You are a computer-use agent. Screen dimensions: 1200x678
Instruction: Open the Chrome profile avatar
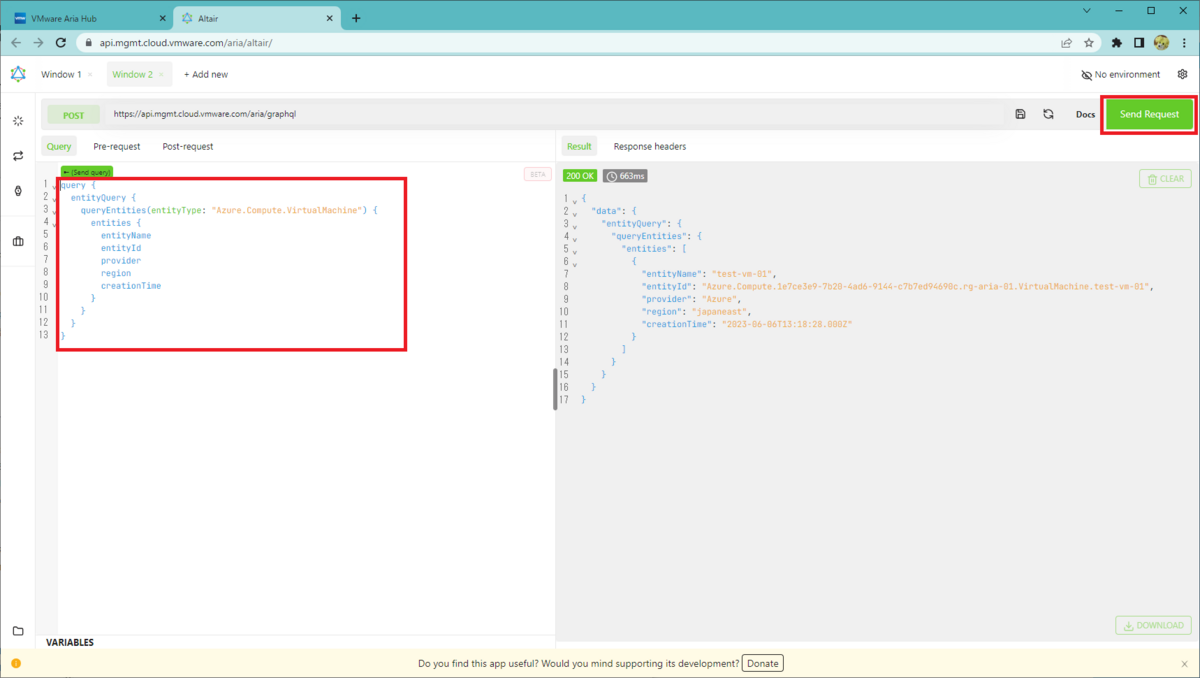(1161, 43)
